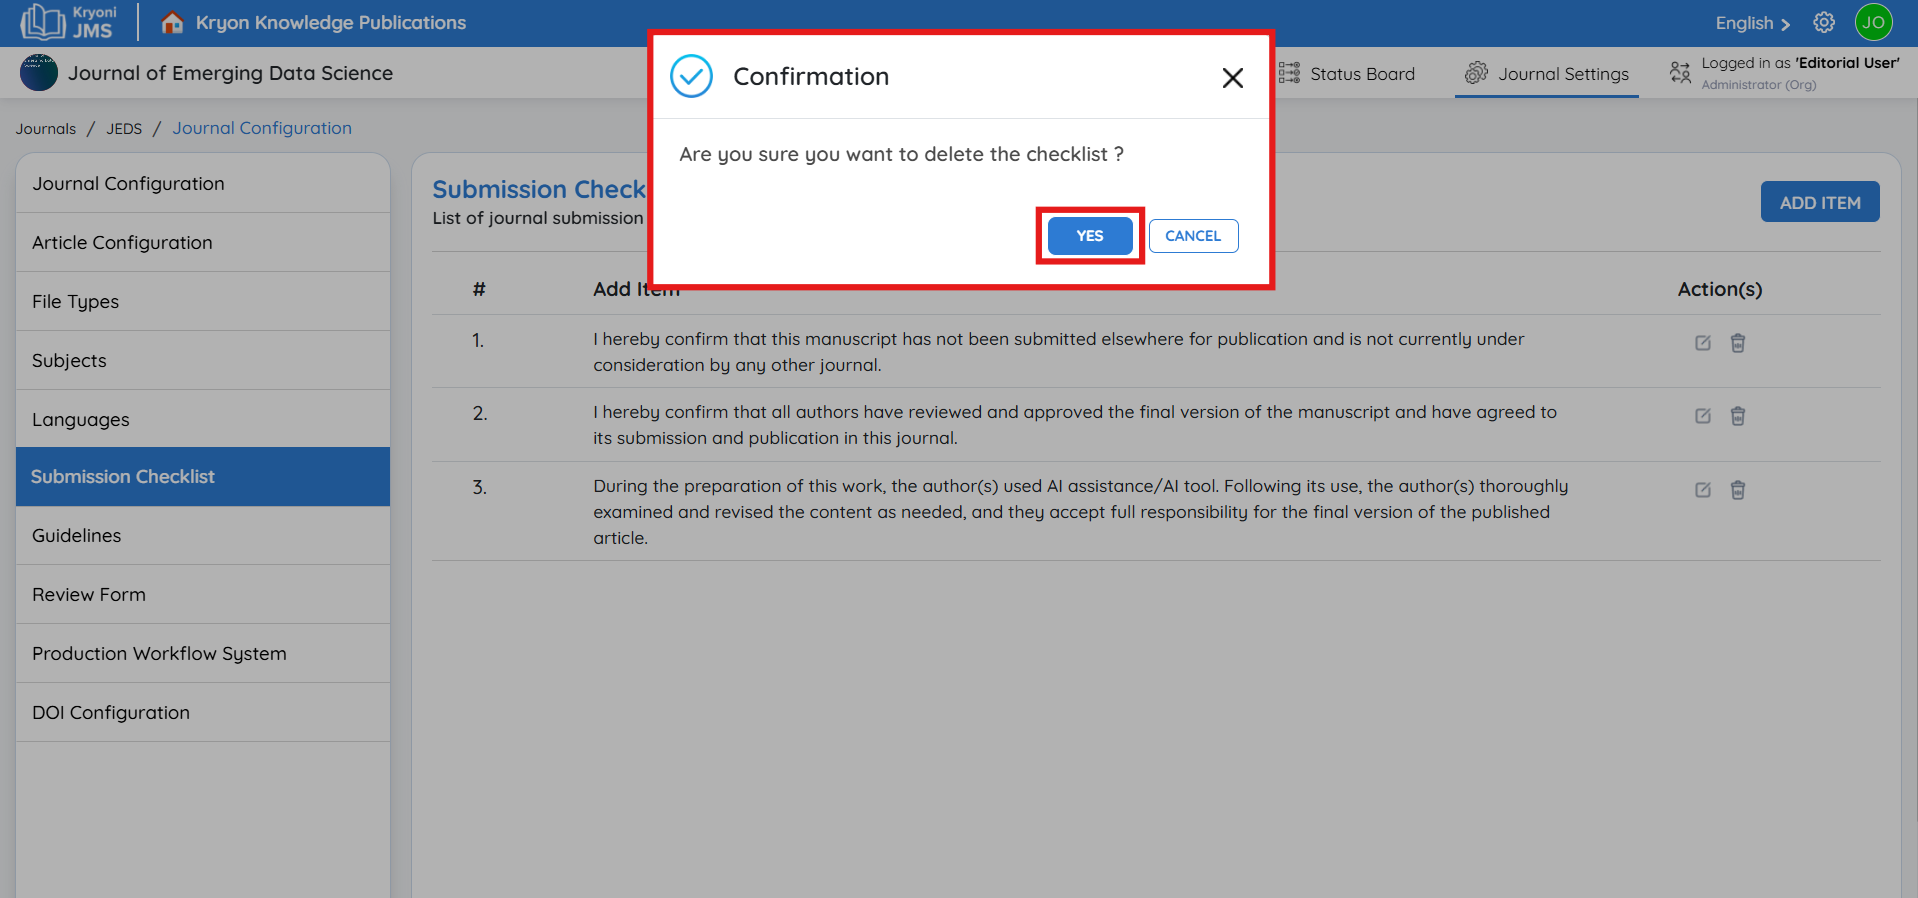Viewport: 1918px width, 898px height.
Task: Go to the JEDS breadcrumb link
Action: pos(124,129)
